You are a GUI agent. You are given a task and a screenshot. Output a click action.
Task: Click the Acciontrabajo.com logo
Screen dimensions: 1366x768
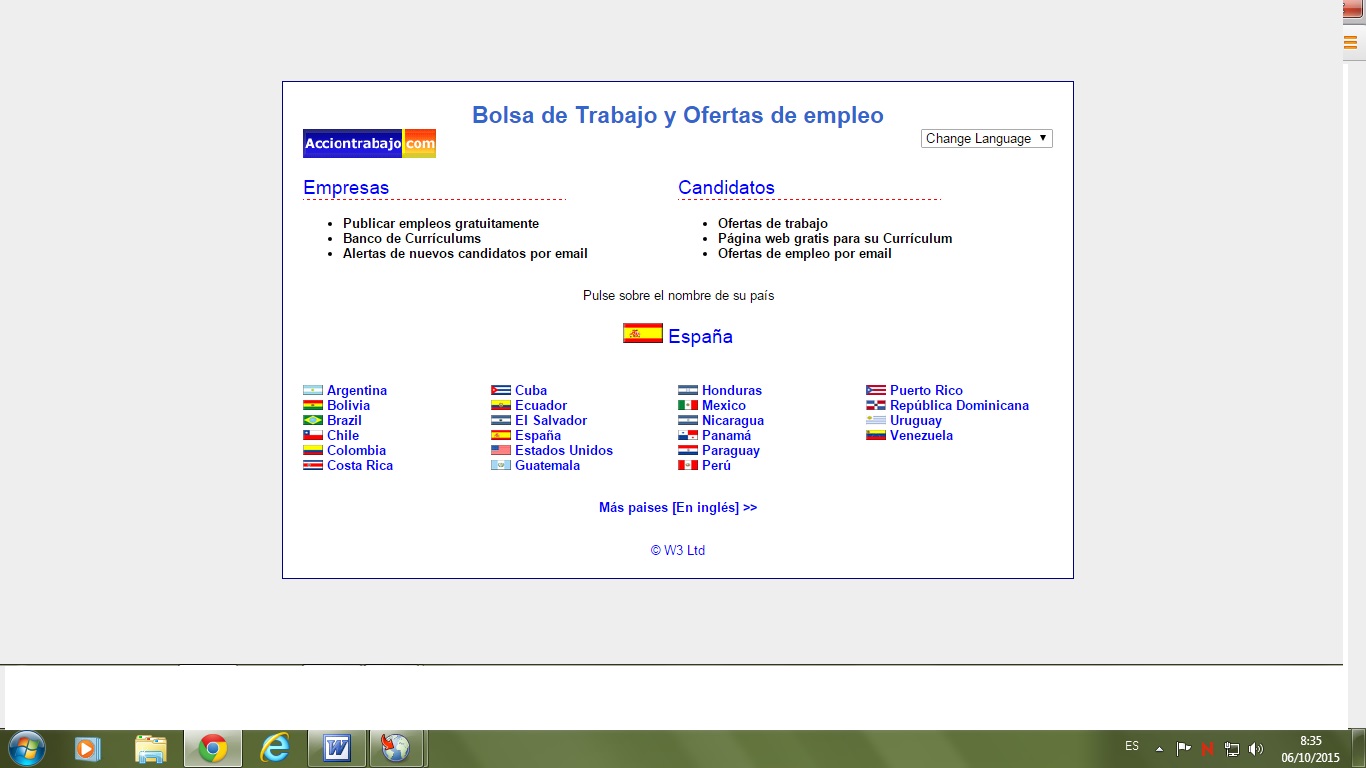(369, 144)
